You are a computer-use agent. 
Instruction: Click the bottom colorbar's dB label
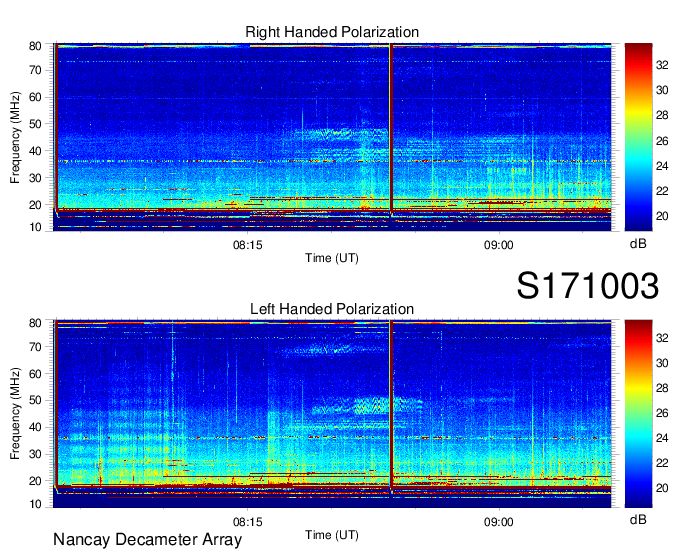(638, 519)
